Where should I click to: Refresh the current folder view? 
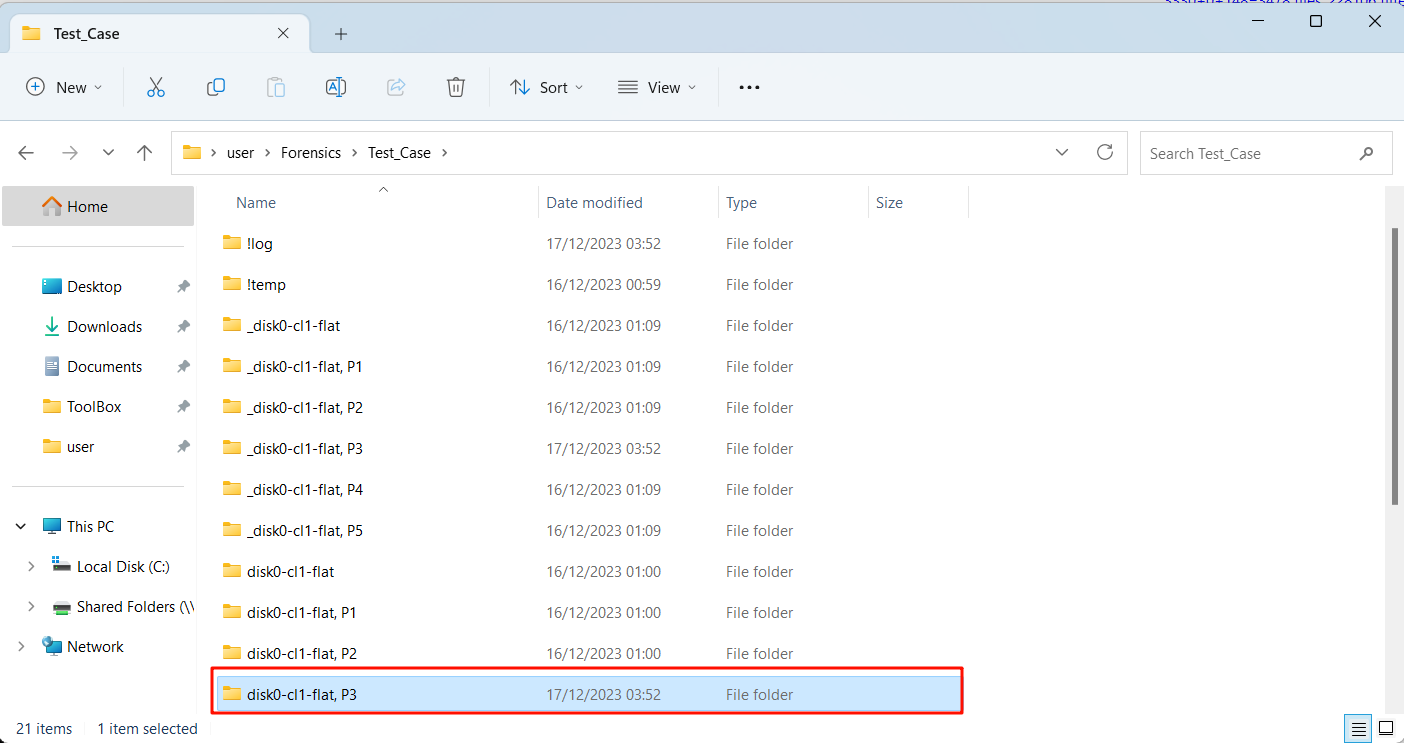click(x=1105, y=152)
